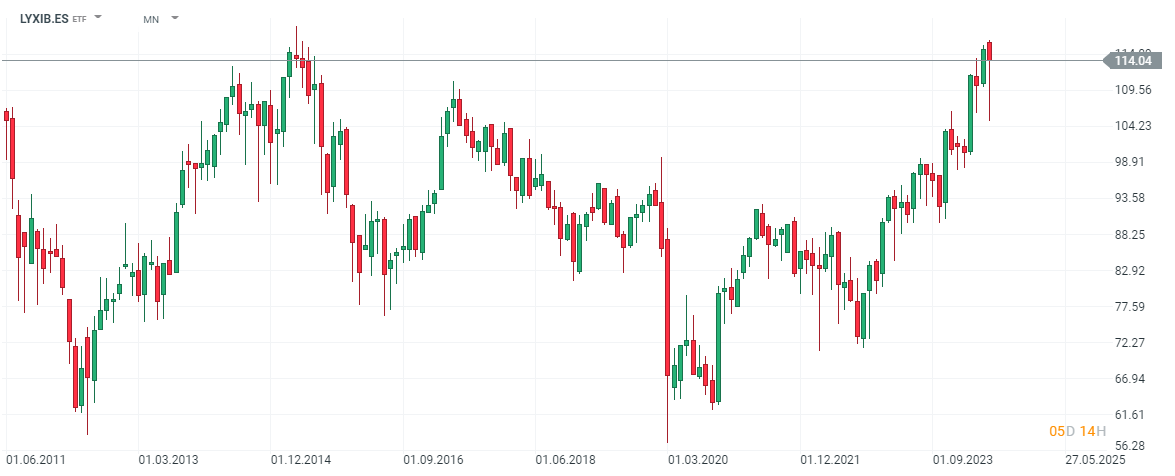
Task: Click the 01.03.2020 date on time axis
Action: click(x=697, y=460)
